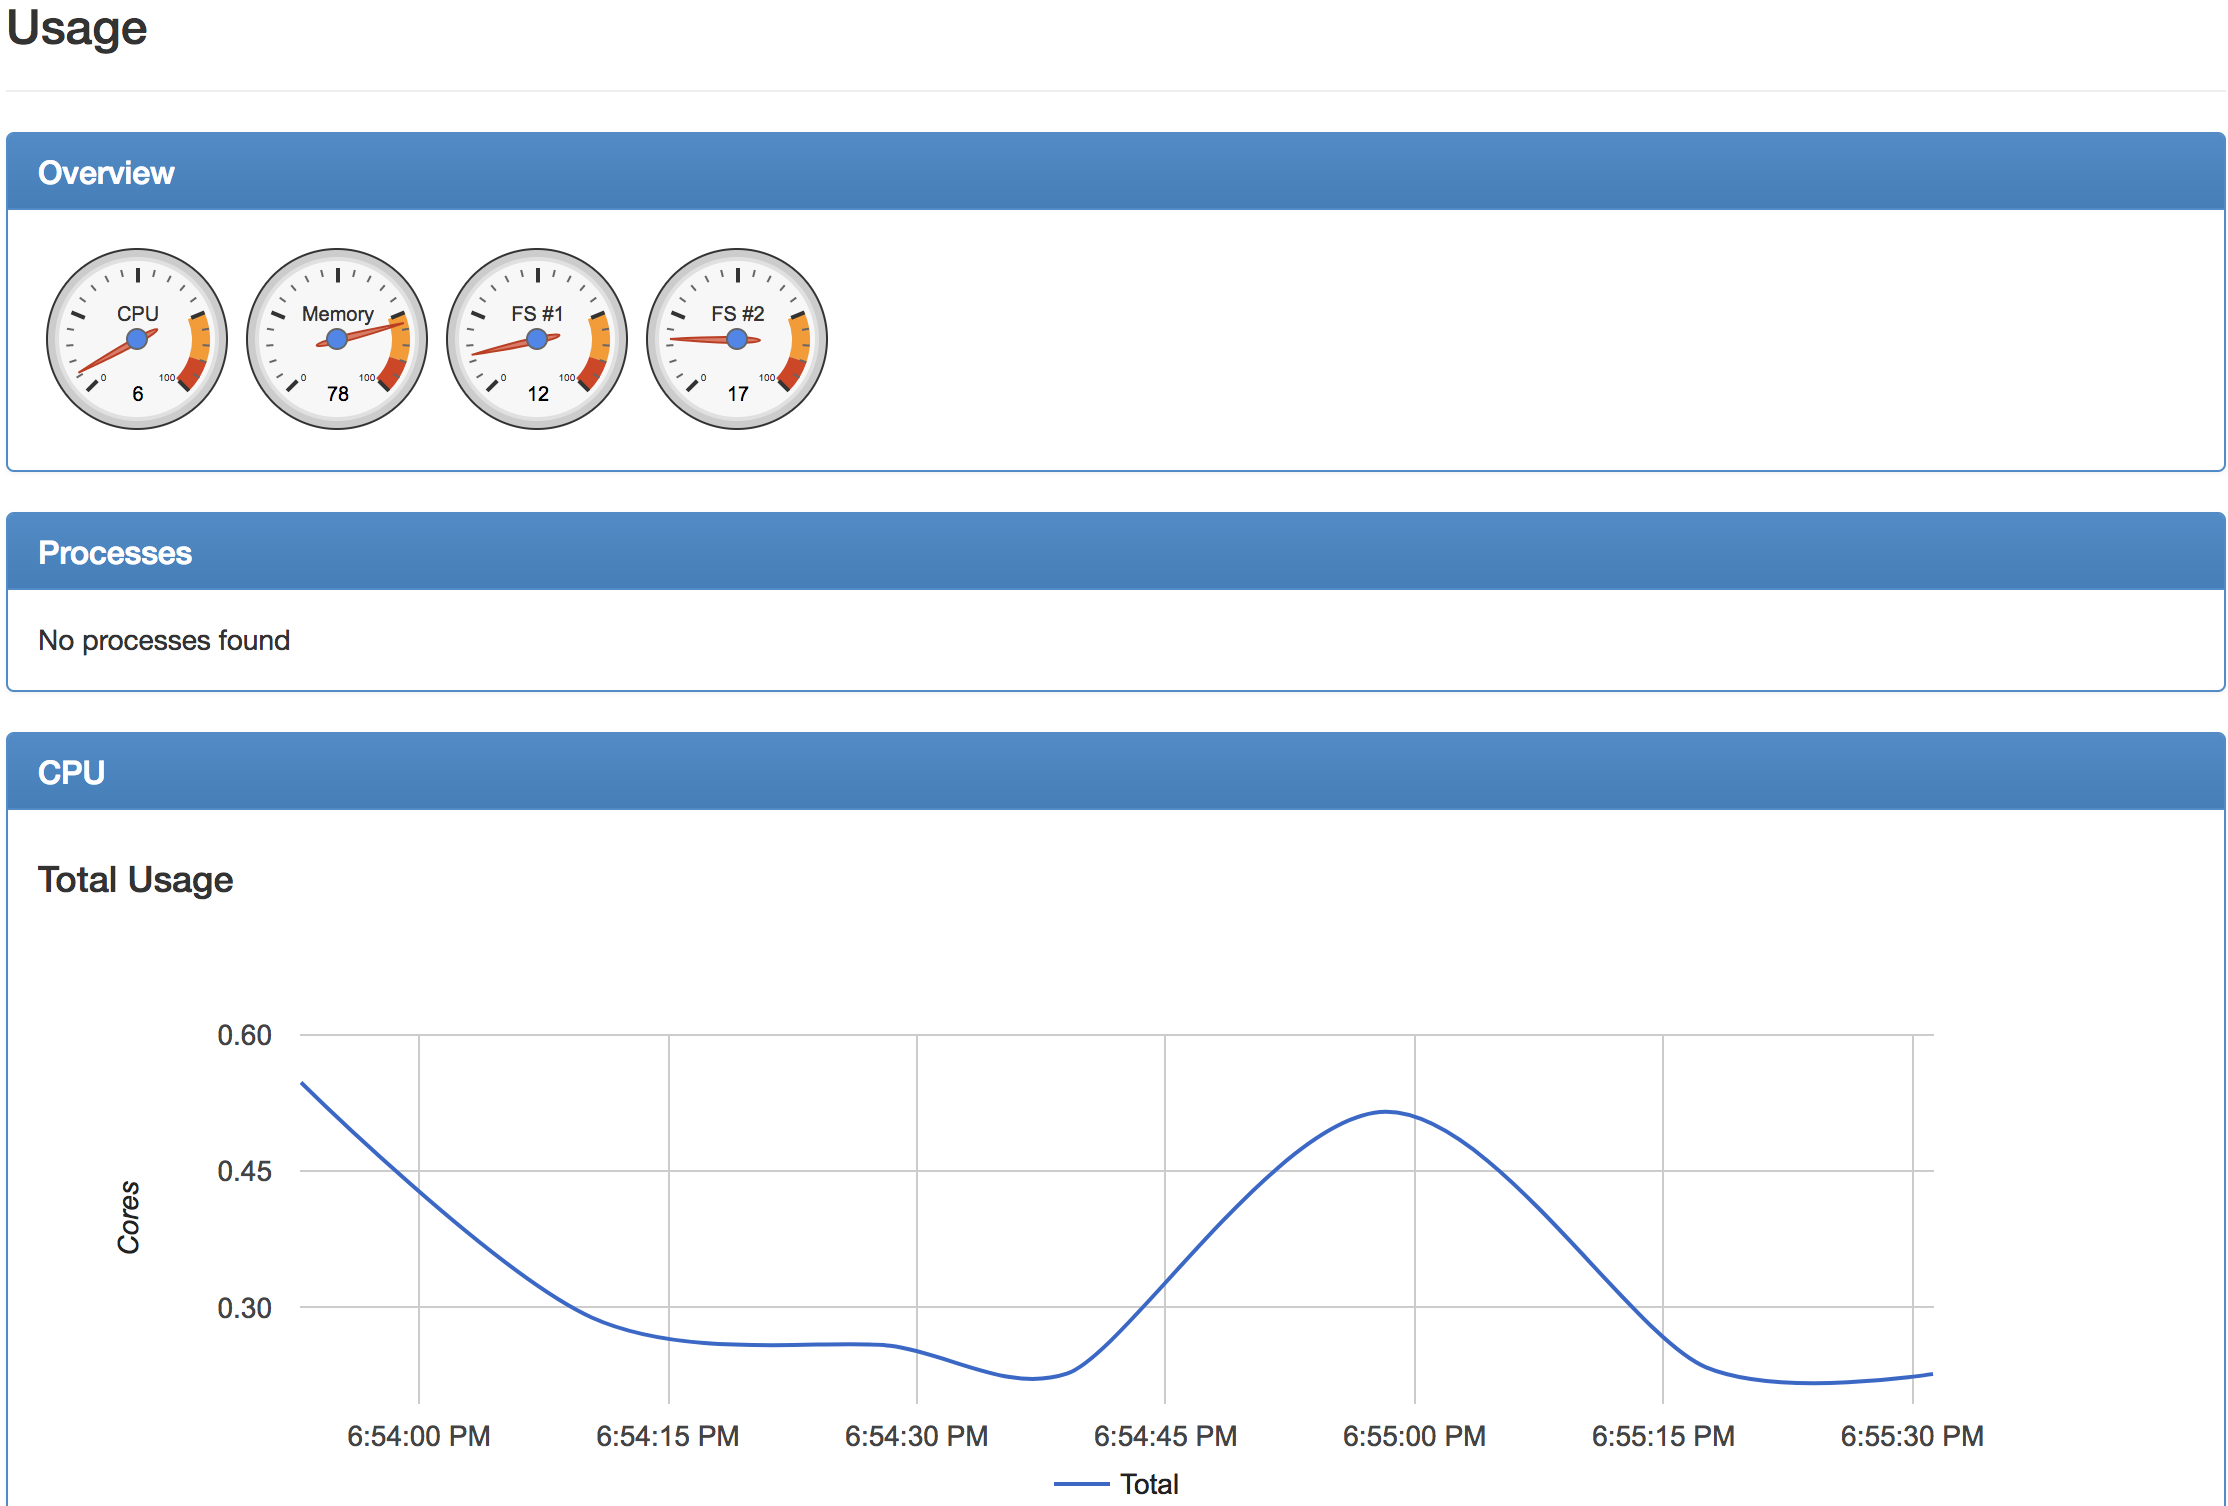Click the 6:55:00 PM axis label
This screenshot has width=2228, height=1506.
click(1414, 1436)
